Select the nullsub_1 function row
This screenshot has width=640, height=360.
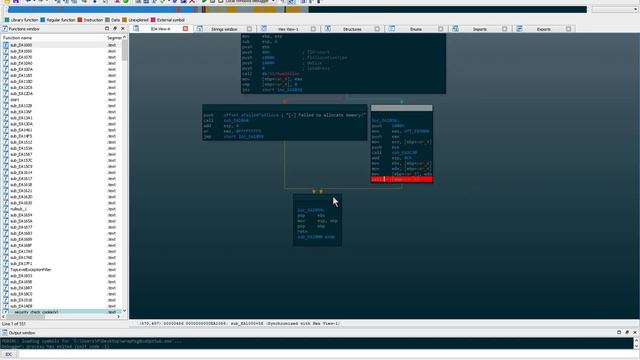pos(61,209)
